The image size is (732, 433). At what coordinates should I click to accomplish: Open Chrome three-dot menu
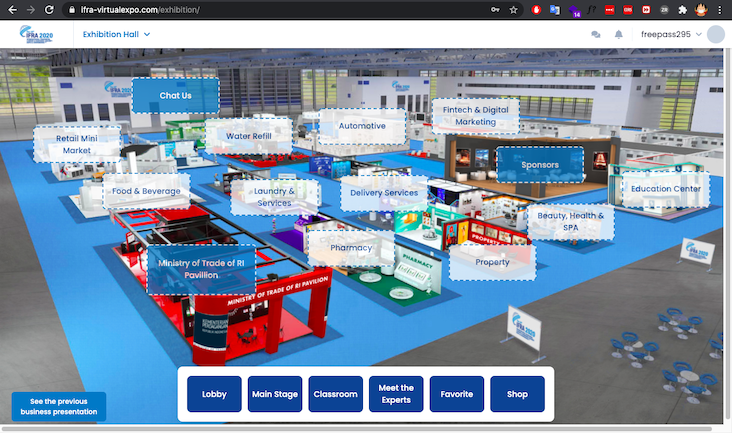coord(719,9)
